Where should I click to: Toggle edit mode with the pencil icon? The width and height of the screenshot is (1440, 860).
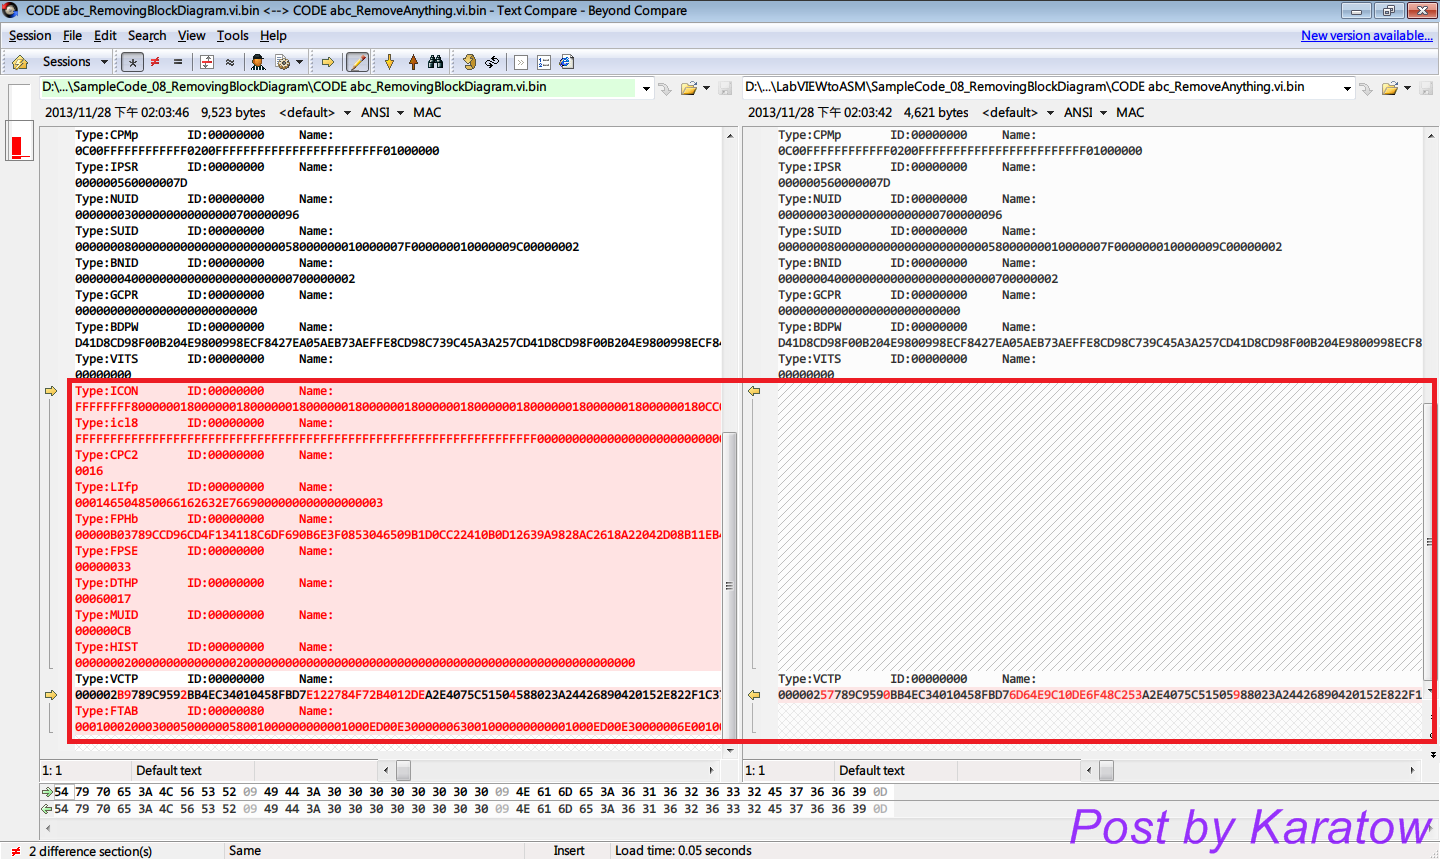(357, 62)
